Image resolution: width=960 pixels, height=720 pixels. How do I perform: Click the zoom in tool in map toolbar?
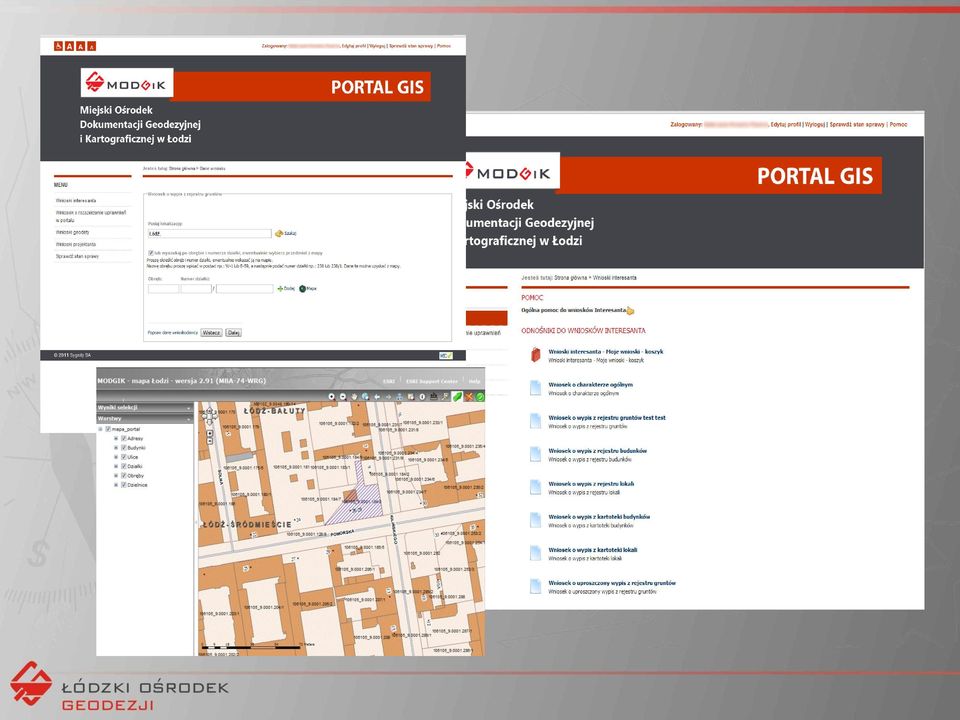pyautogui.click(x=331, y=397)
